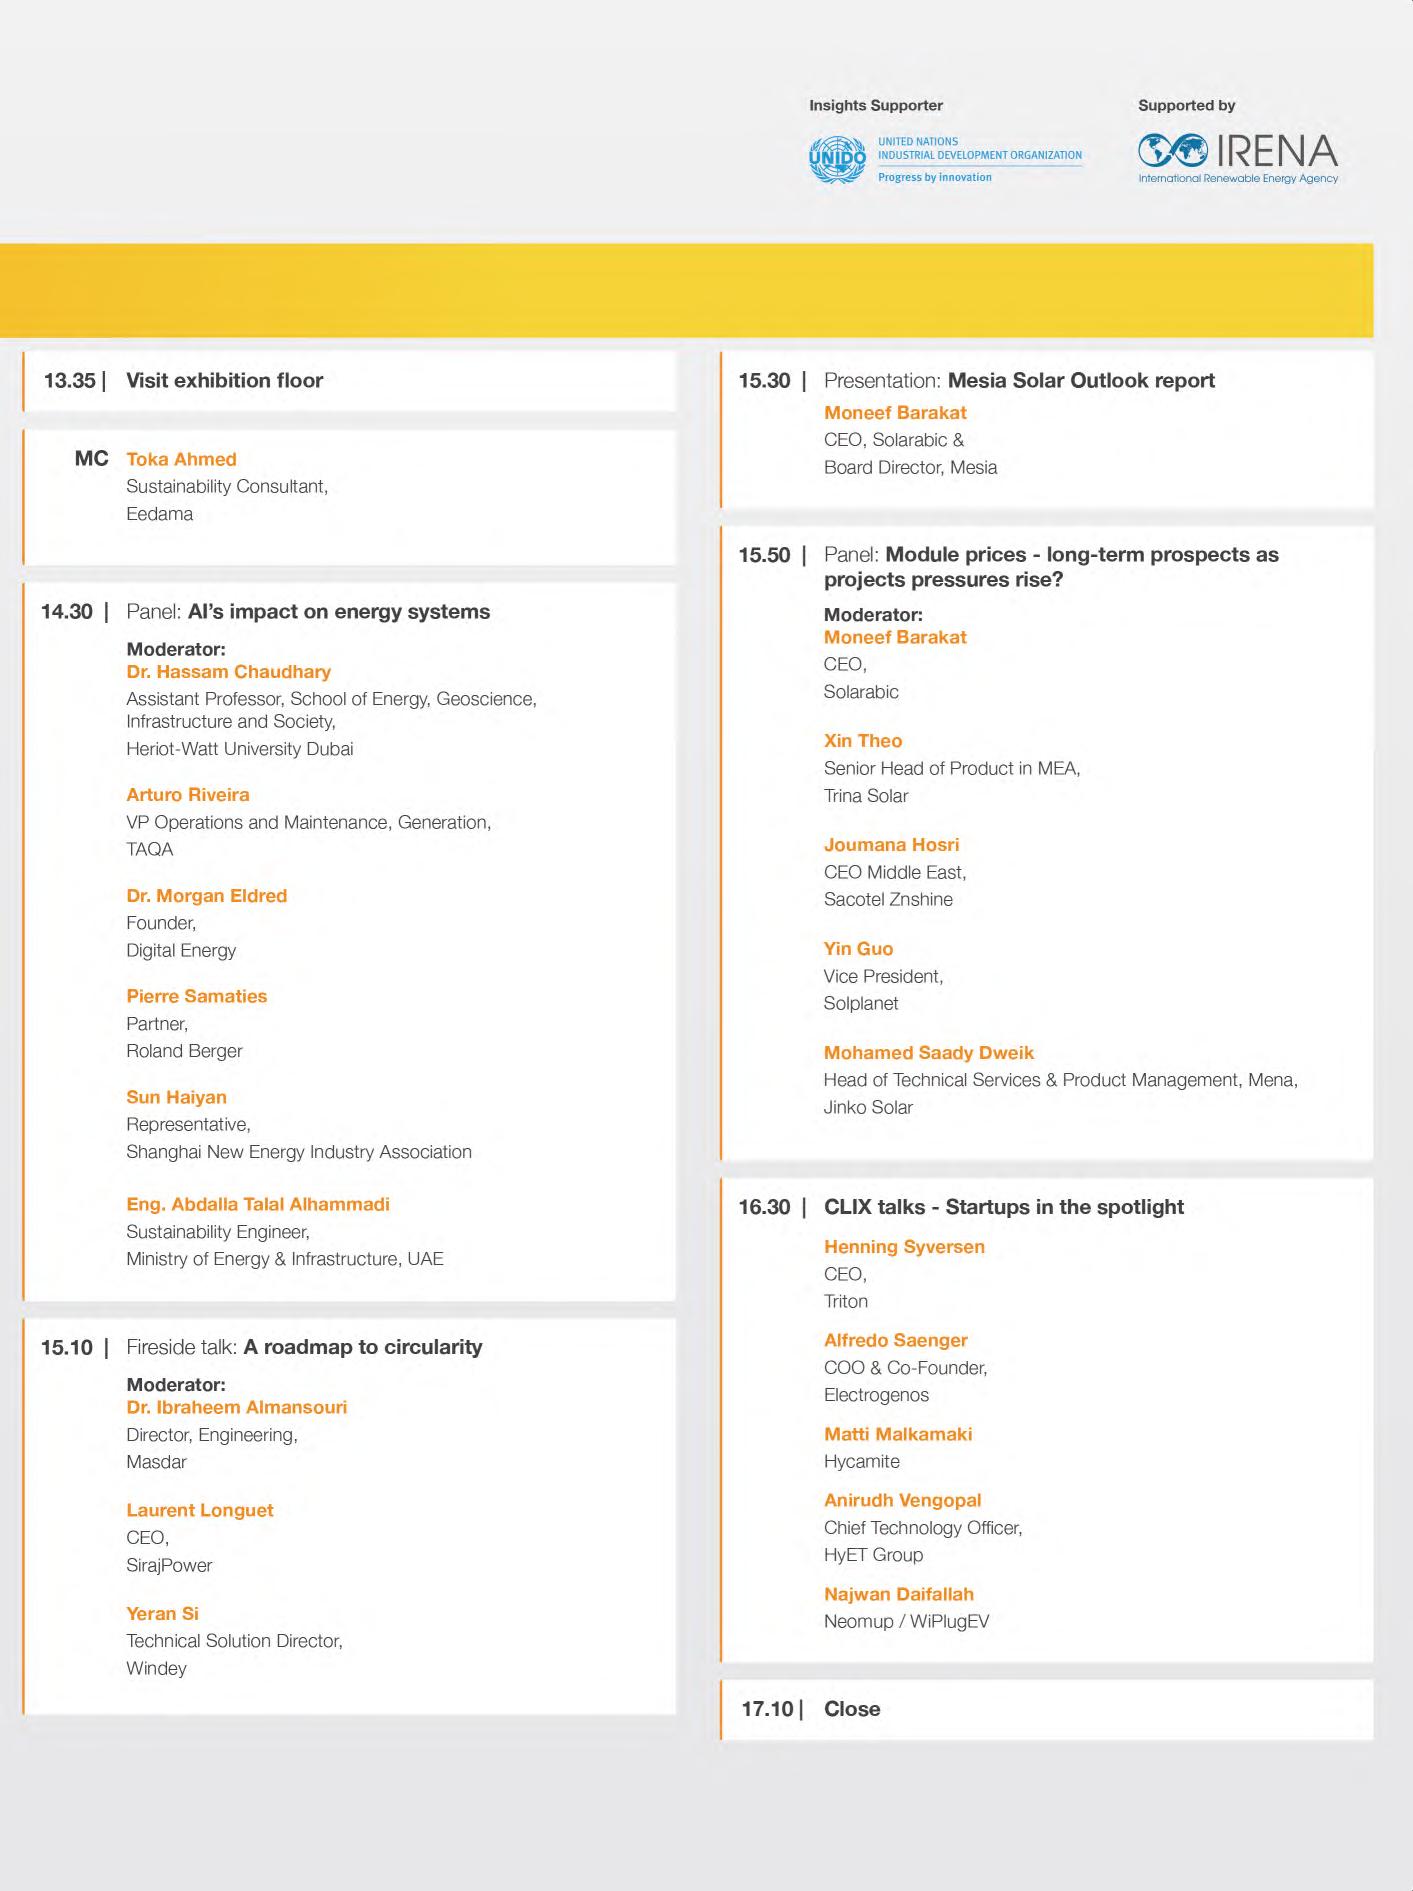
Task: Select the 'Digital Energy' company line
Action: pyautogui.click(x=181, y=951)
